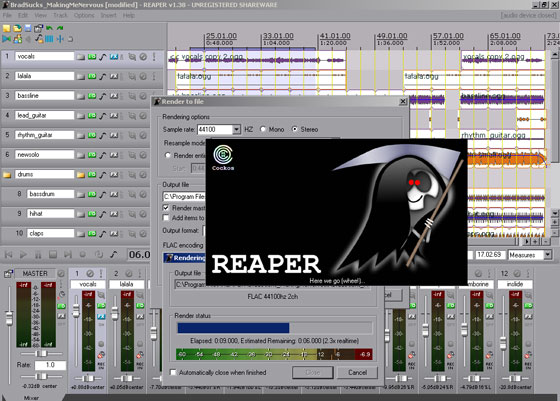Click the rhythm_guitar track name field
Screen dimensions: 560x401
pos(45,135)
